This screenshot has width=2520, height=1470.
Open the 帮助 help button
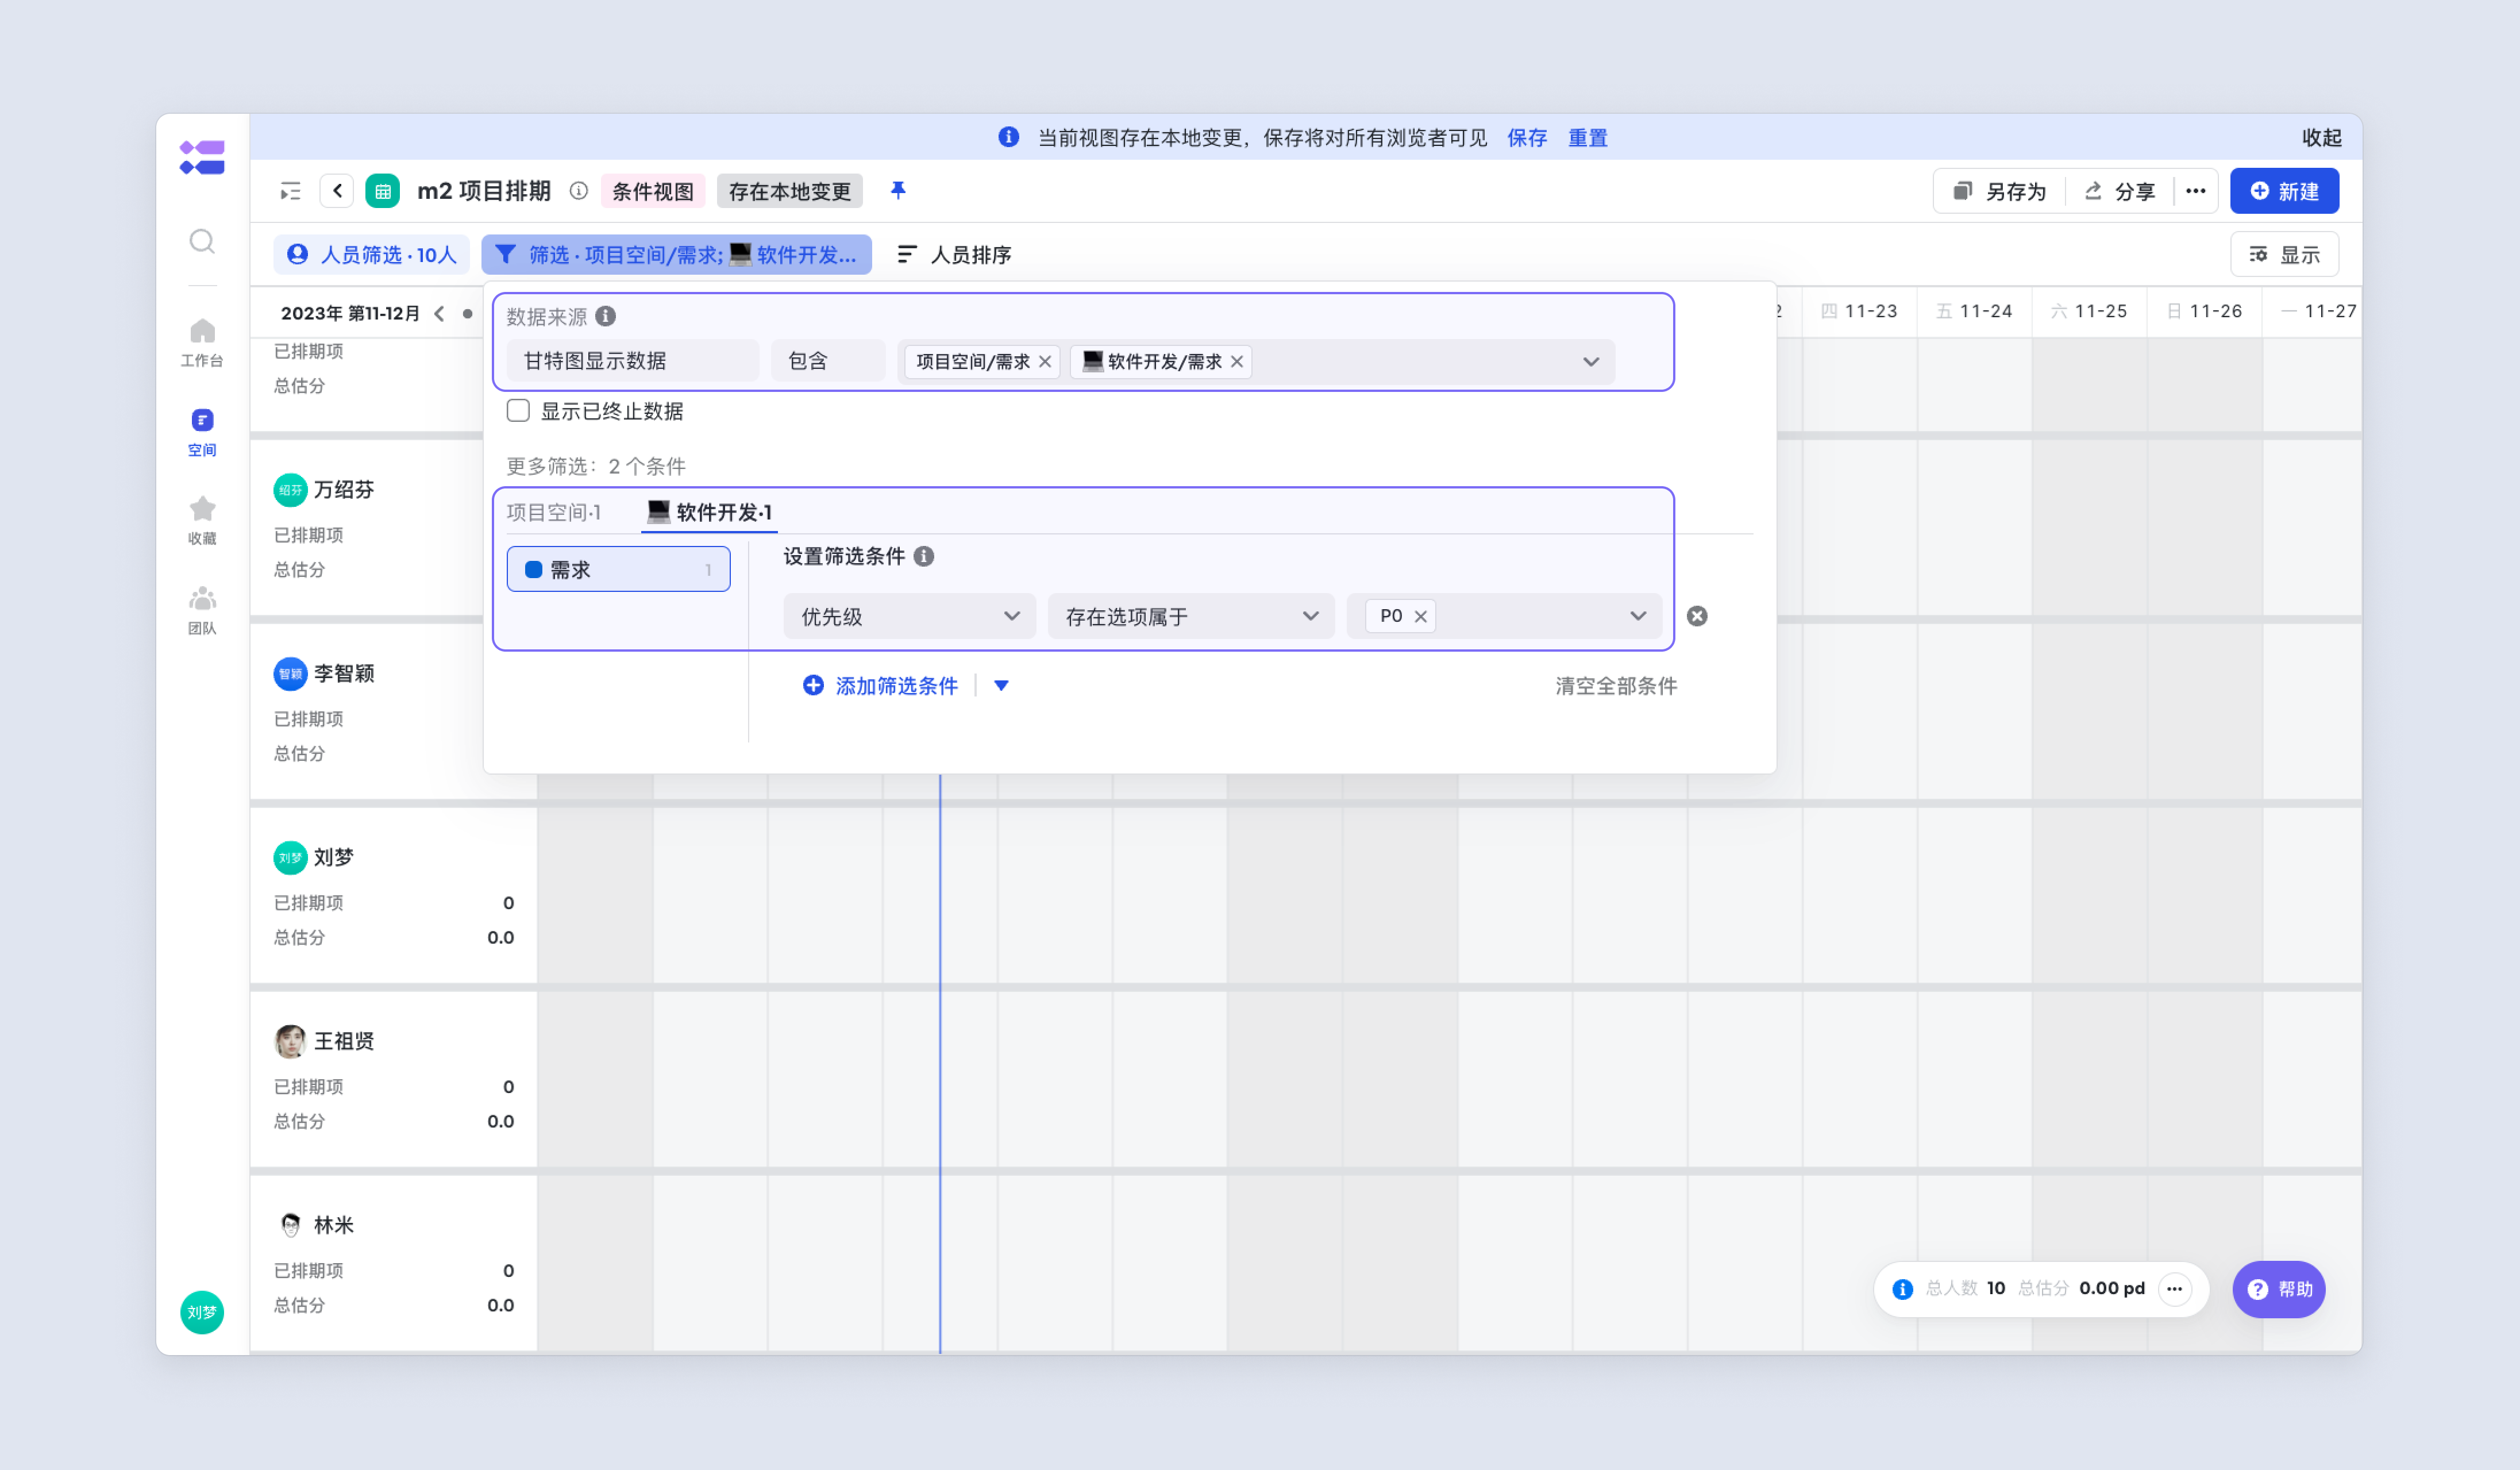[2279, 1289]
